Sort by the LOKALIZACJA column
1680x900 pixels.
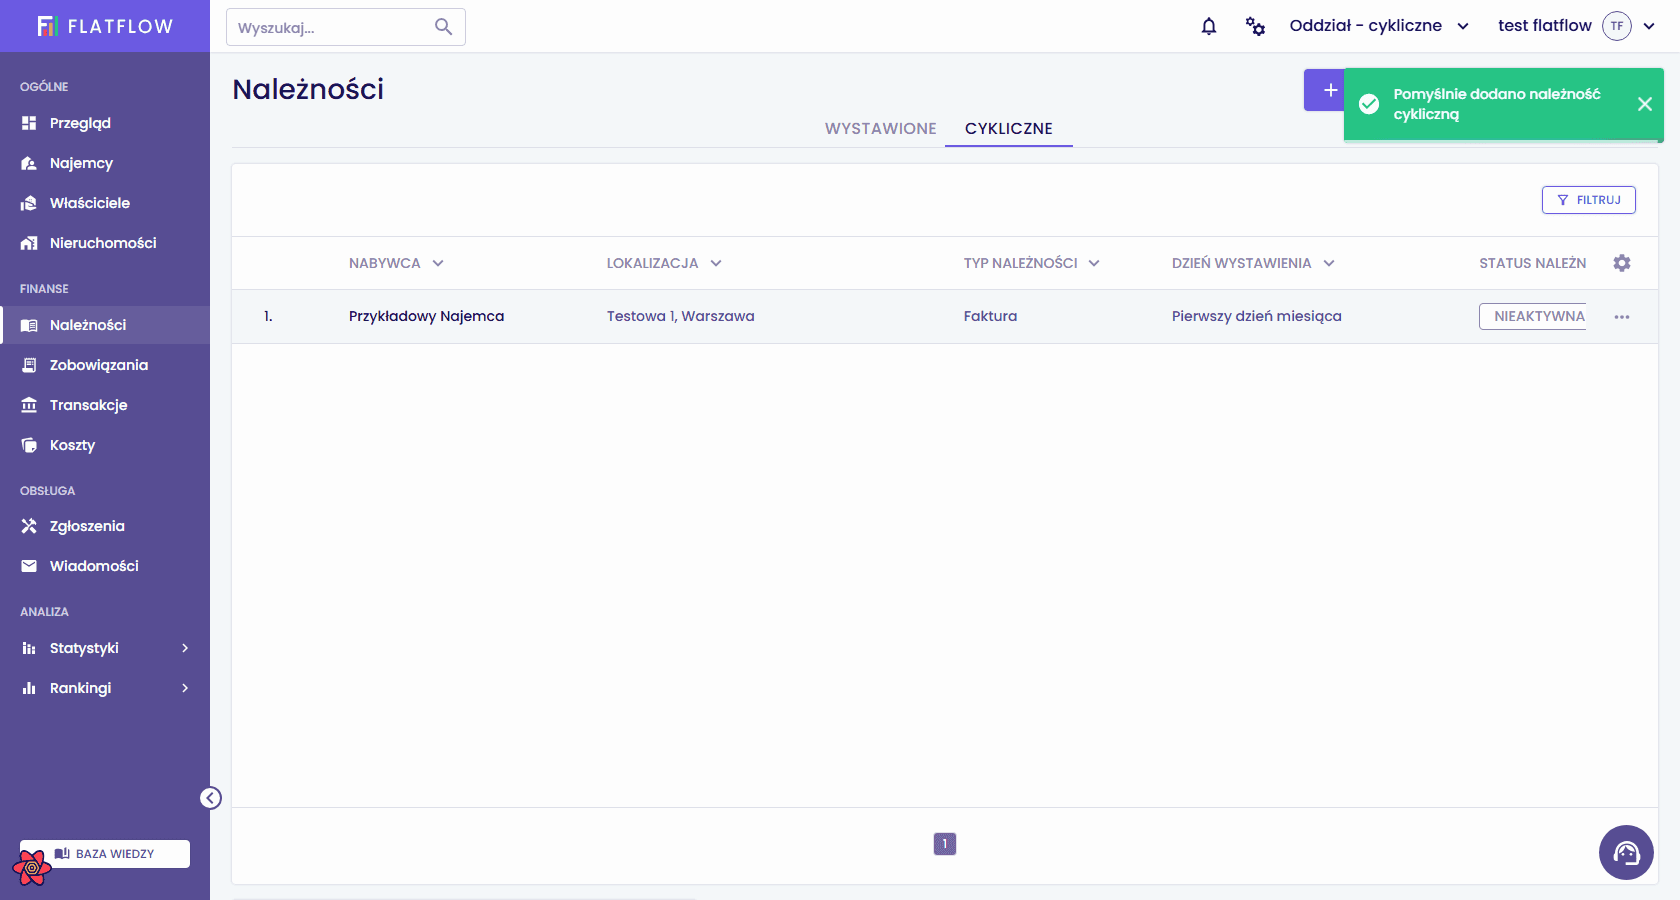tap(664, 263)
